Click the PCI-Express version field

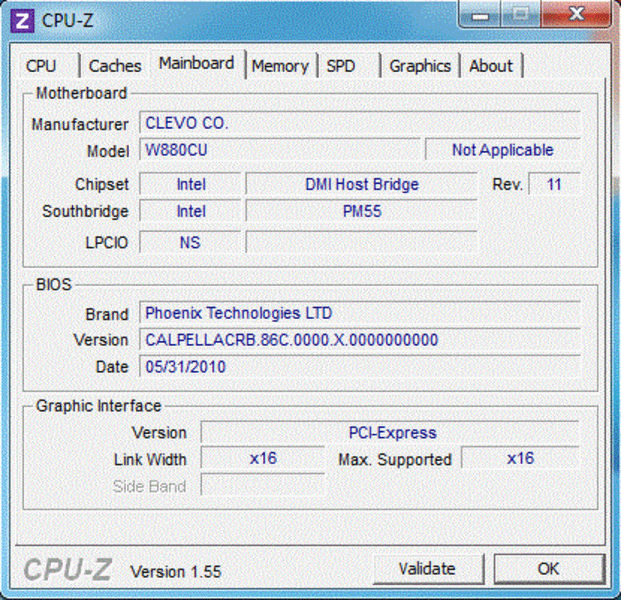pyautogui.click(x=390, y=432)
